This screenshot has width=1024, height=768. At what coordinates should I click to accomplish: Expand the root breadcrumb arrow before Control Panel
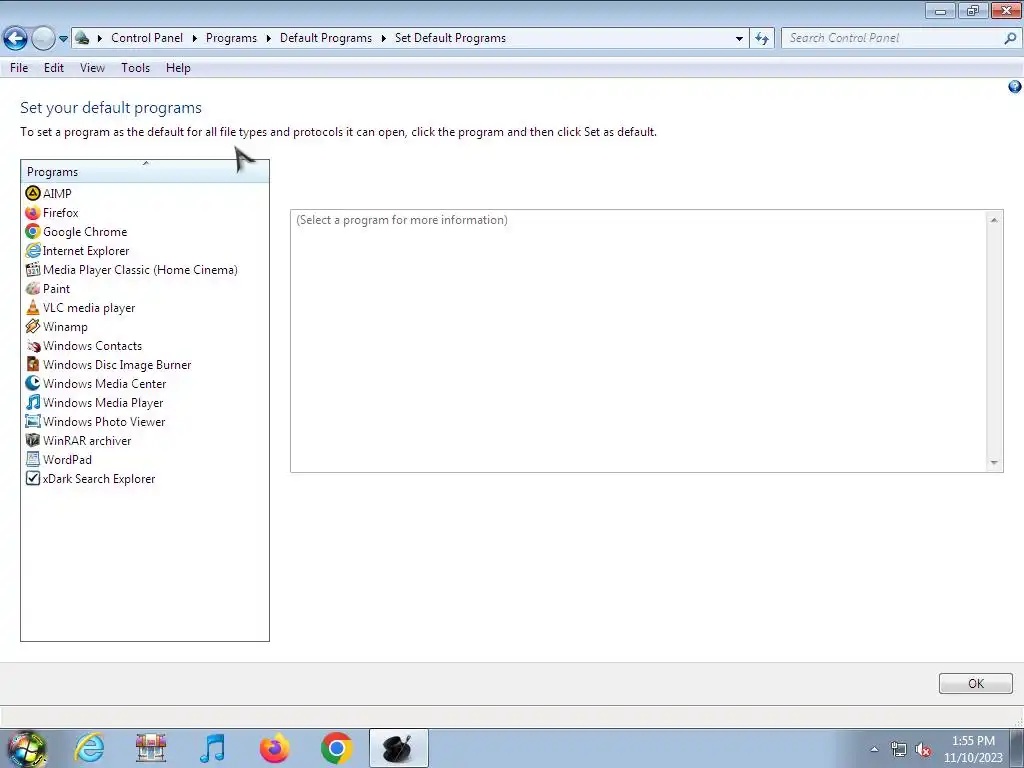(100, 38)
